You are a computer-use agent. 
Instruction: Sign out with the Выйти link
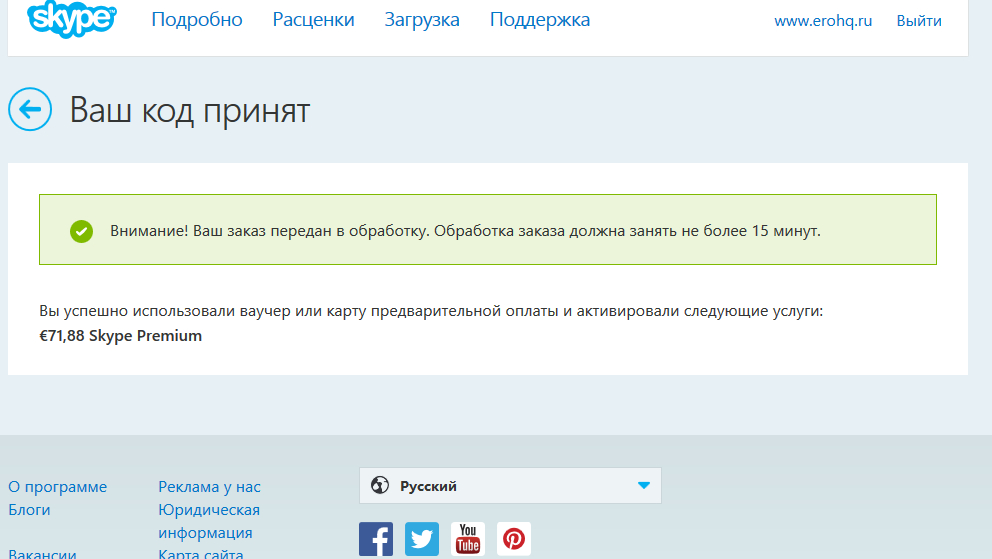tap(919, 21)
